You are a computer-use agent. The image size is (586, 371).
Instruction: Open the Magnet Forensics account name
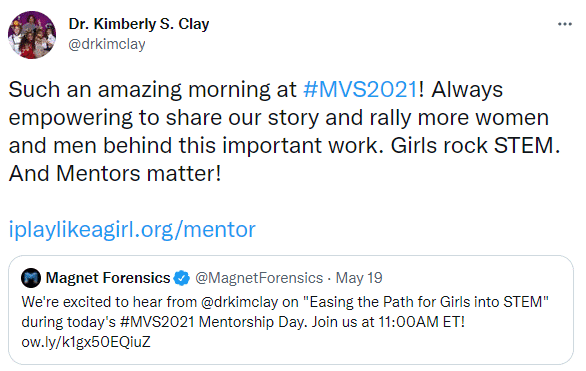pos(108,278)
